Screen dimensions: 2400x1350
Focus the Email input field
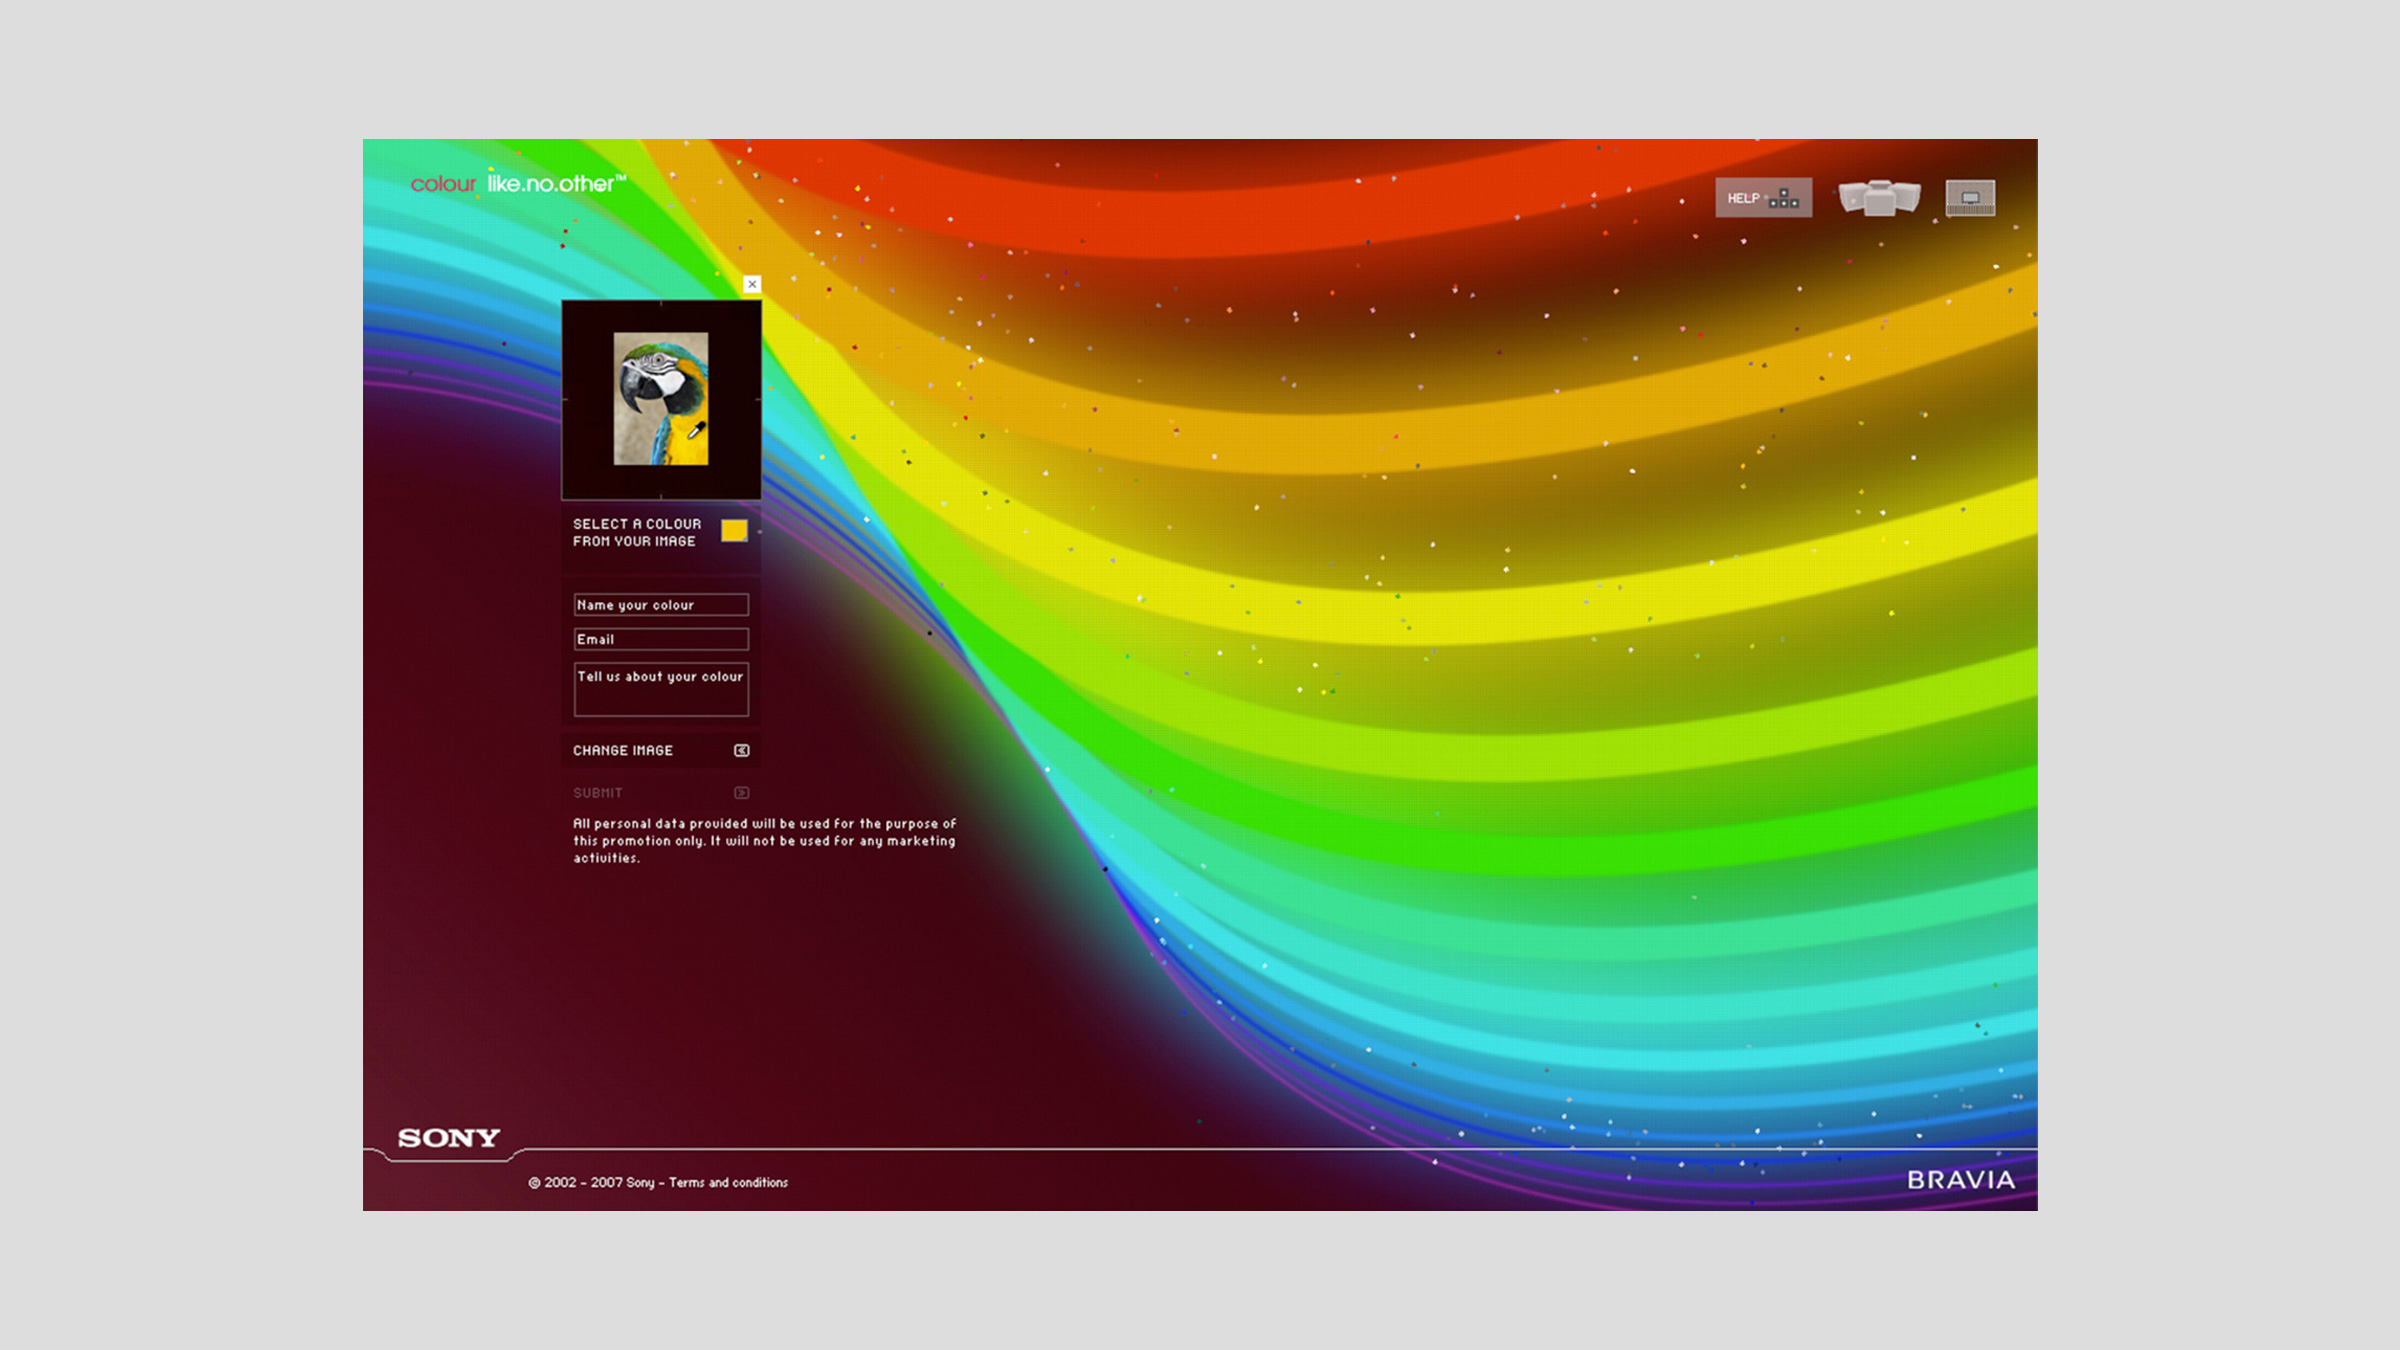pyautogui.click(x=660, y=639)
